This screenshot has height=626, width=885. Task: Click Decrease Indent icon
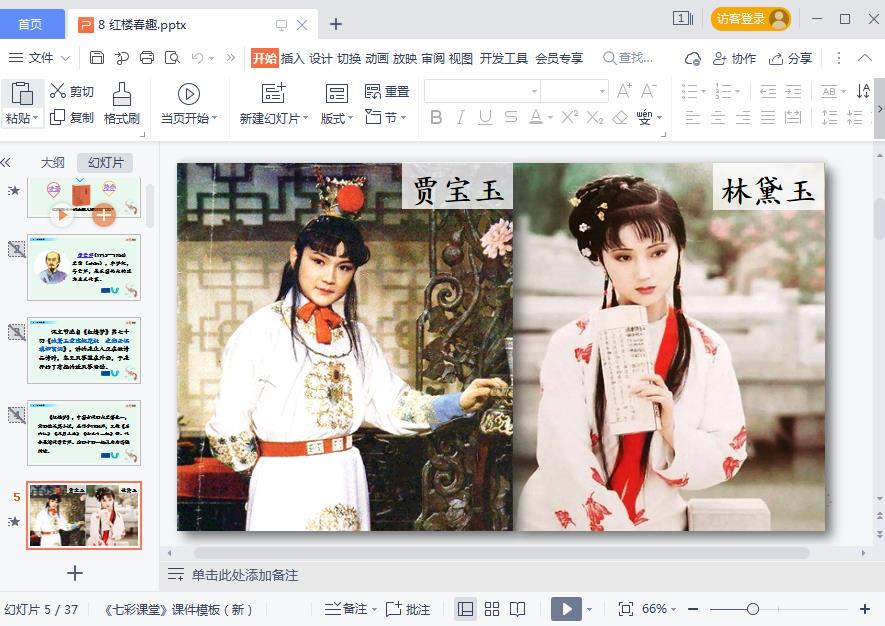coord(768,91)
